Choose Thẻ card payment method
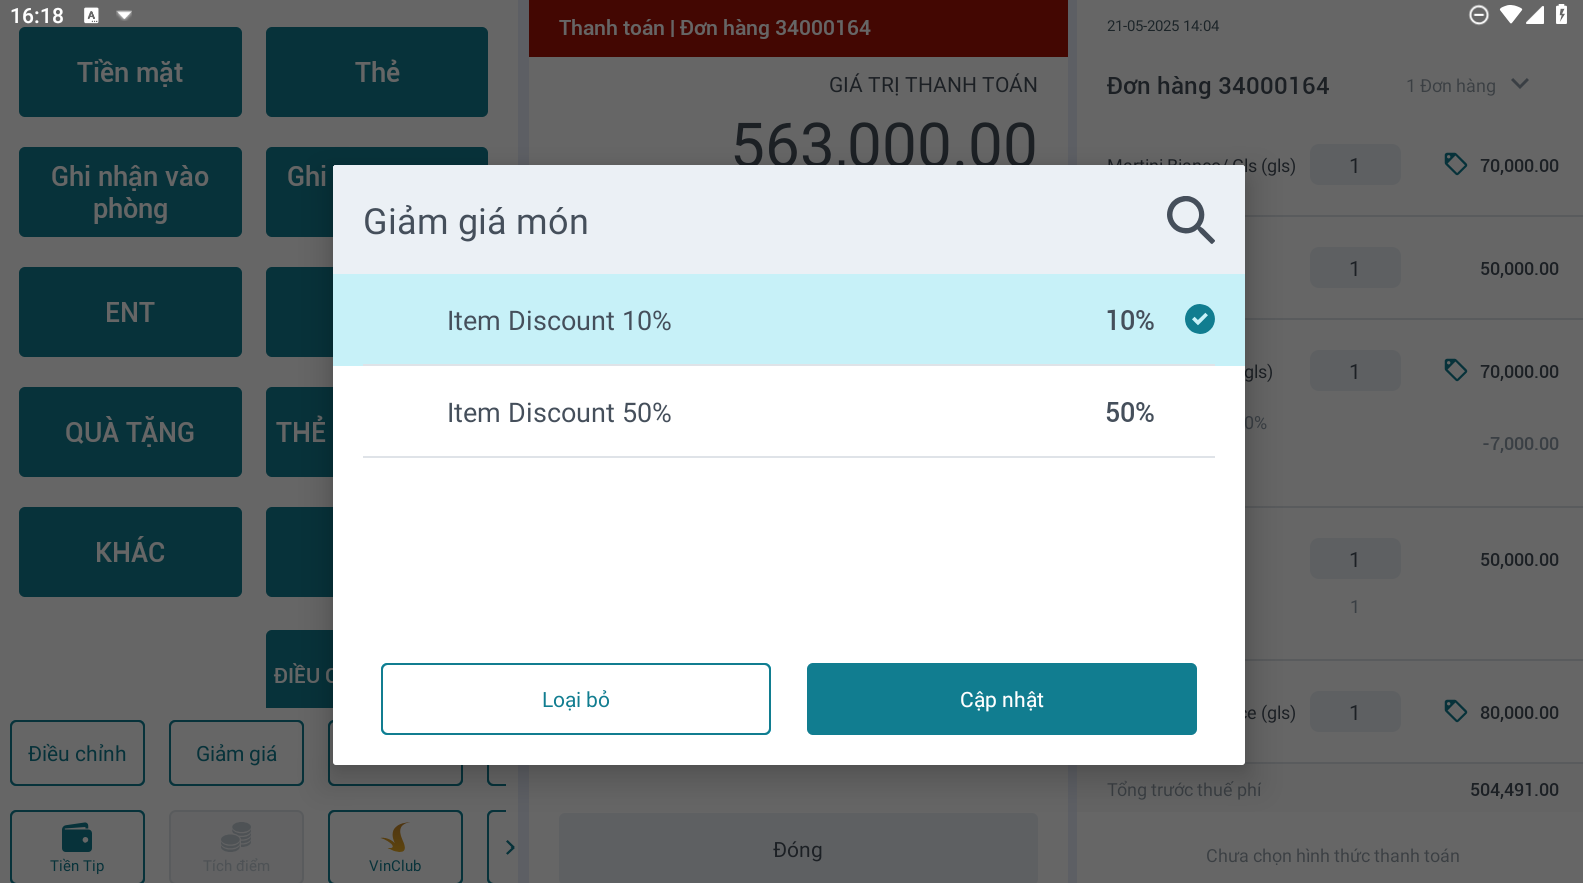1583x883 pixels. pyautogui.click(x=377, y=72)
